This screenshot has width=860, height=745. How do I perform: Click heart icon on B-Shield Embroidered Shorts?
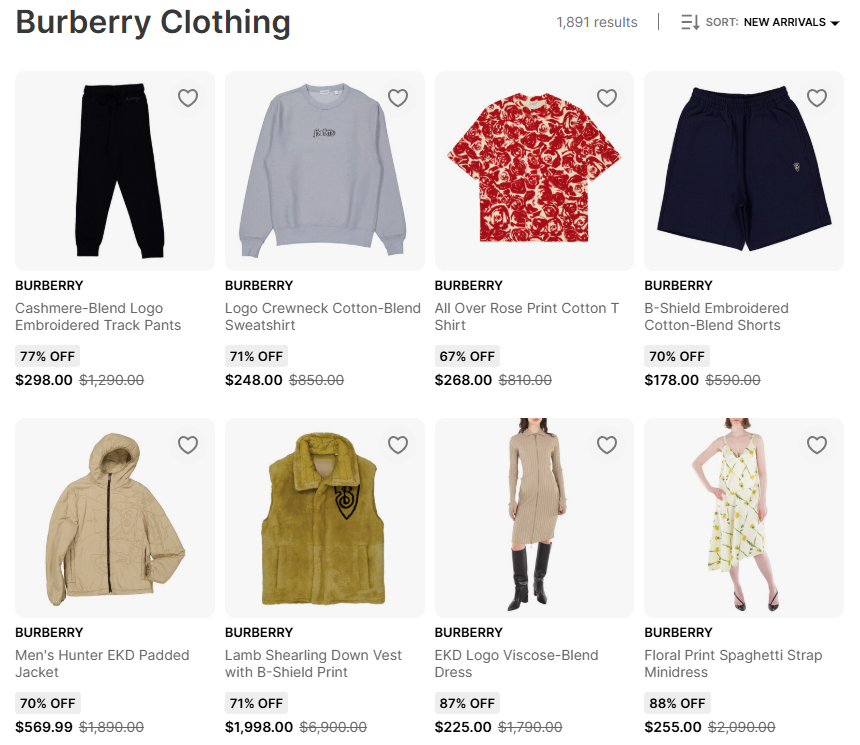(817, 98)
